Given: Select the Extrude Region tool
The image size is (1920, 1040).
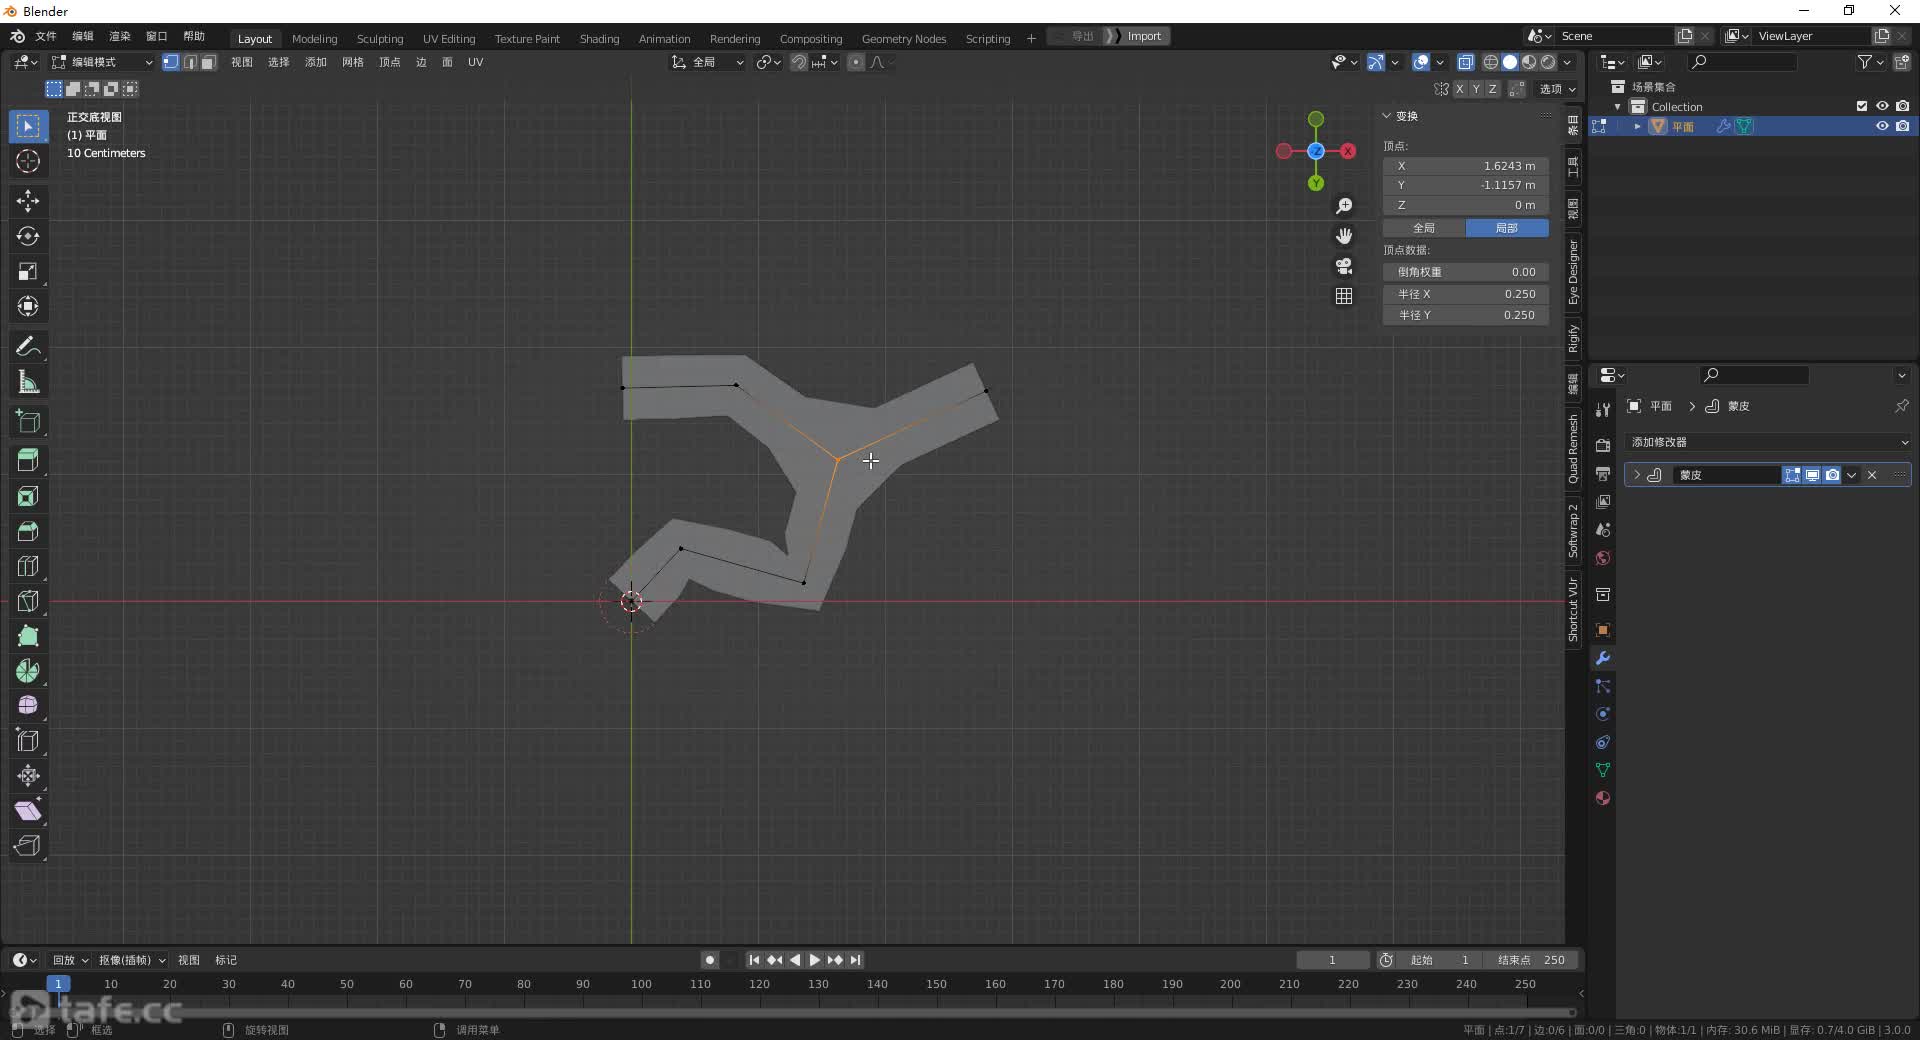Looking at the screenshot, I should point(28,460).
